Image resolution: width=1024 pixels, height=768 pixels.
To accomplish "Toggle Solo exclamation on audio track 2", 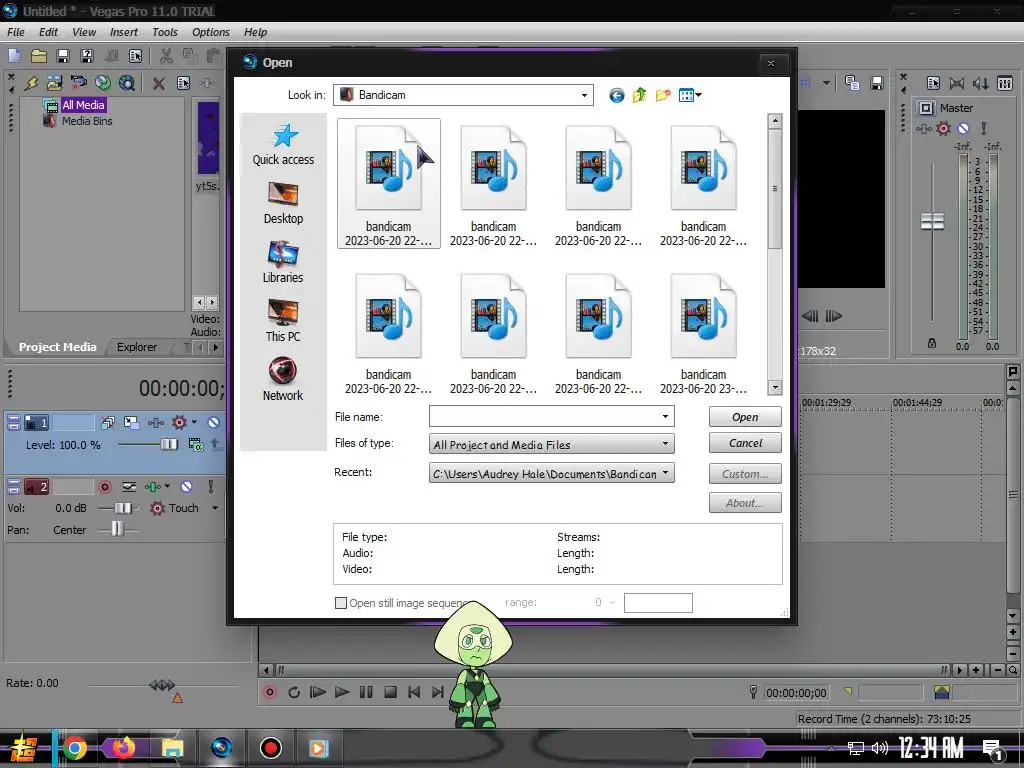I will point(210,487).
